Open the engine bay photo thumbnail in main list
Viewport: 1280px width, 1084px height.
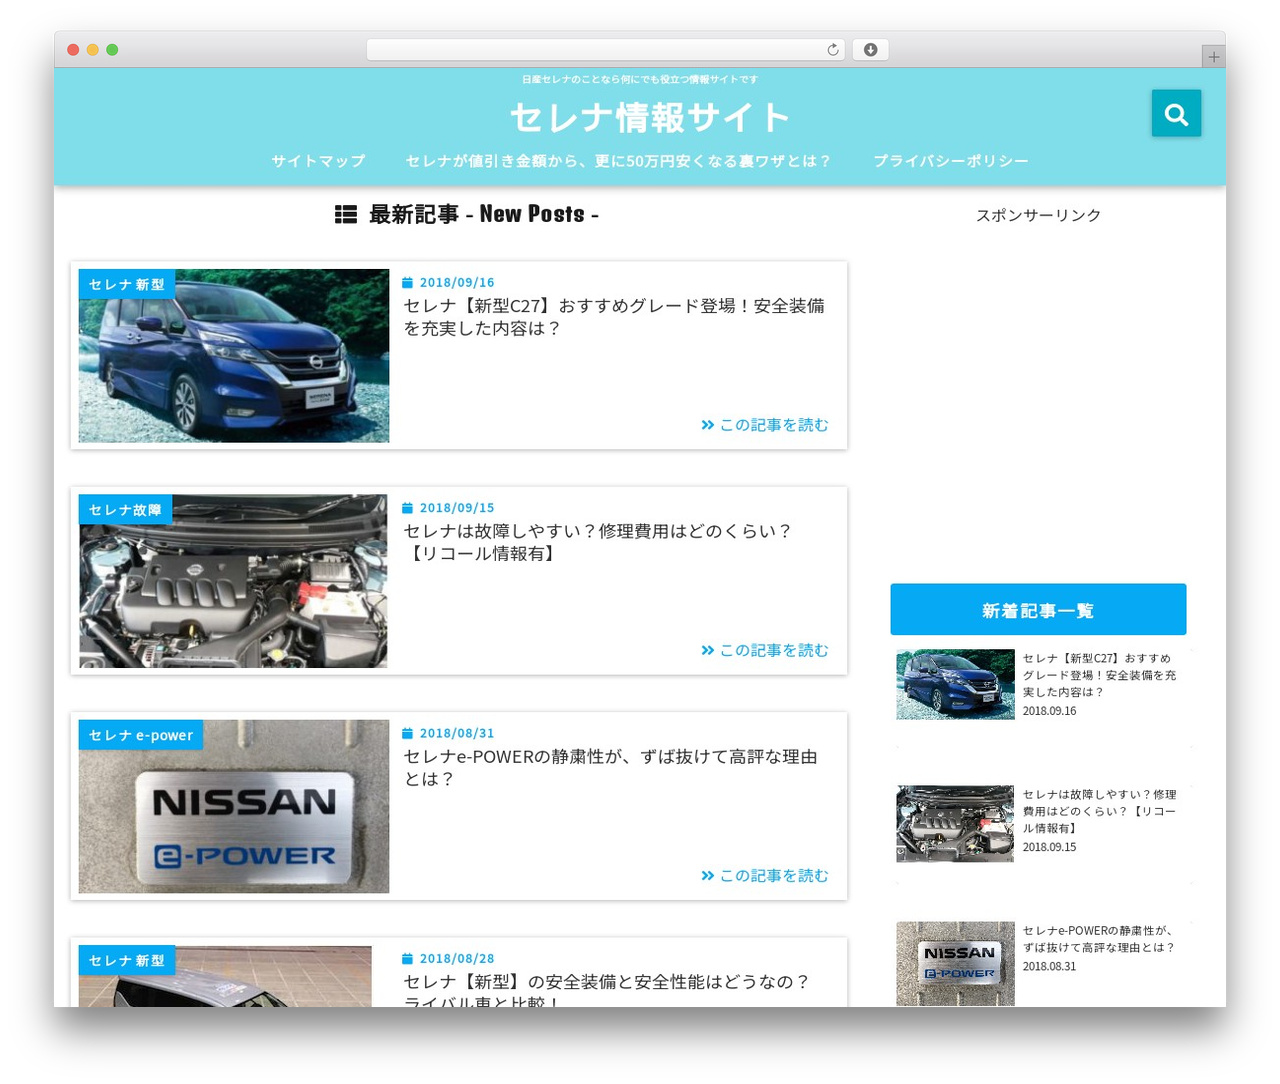(234, 581)
